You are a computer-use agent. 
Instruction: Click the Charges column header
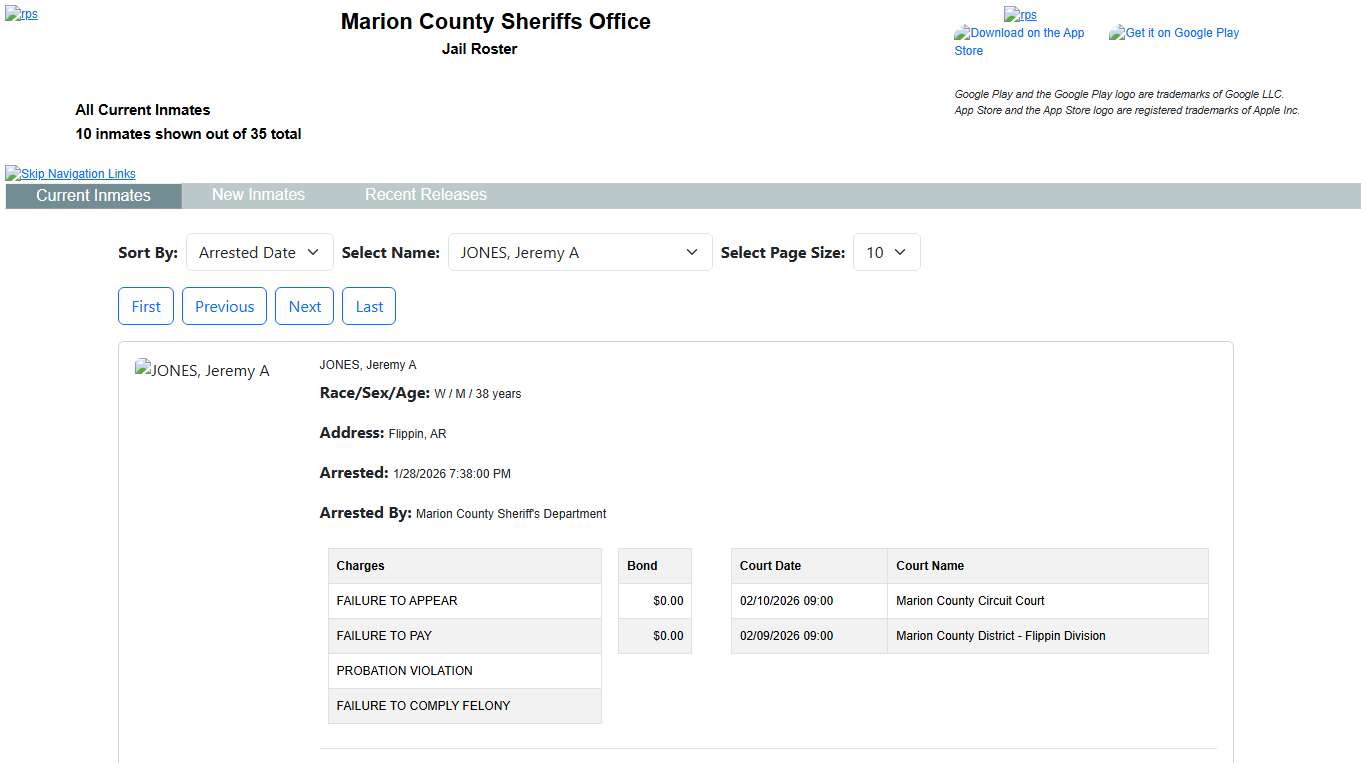pos(464,566)
